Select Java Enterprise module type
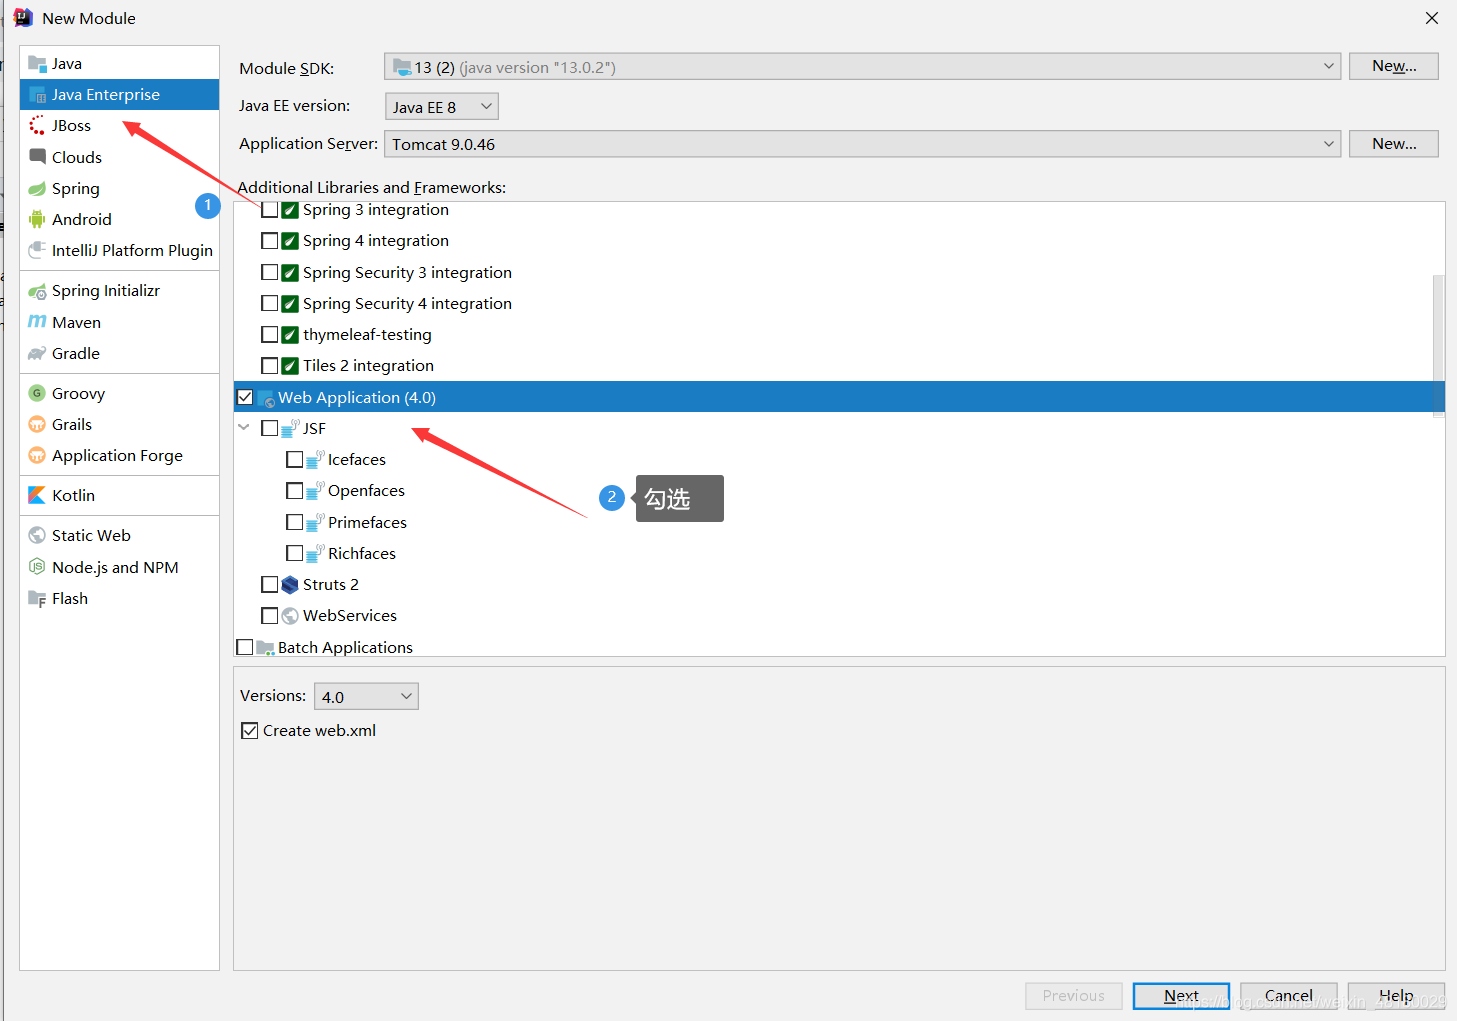1457x1021 pixels. [119, 94]
